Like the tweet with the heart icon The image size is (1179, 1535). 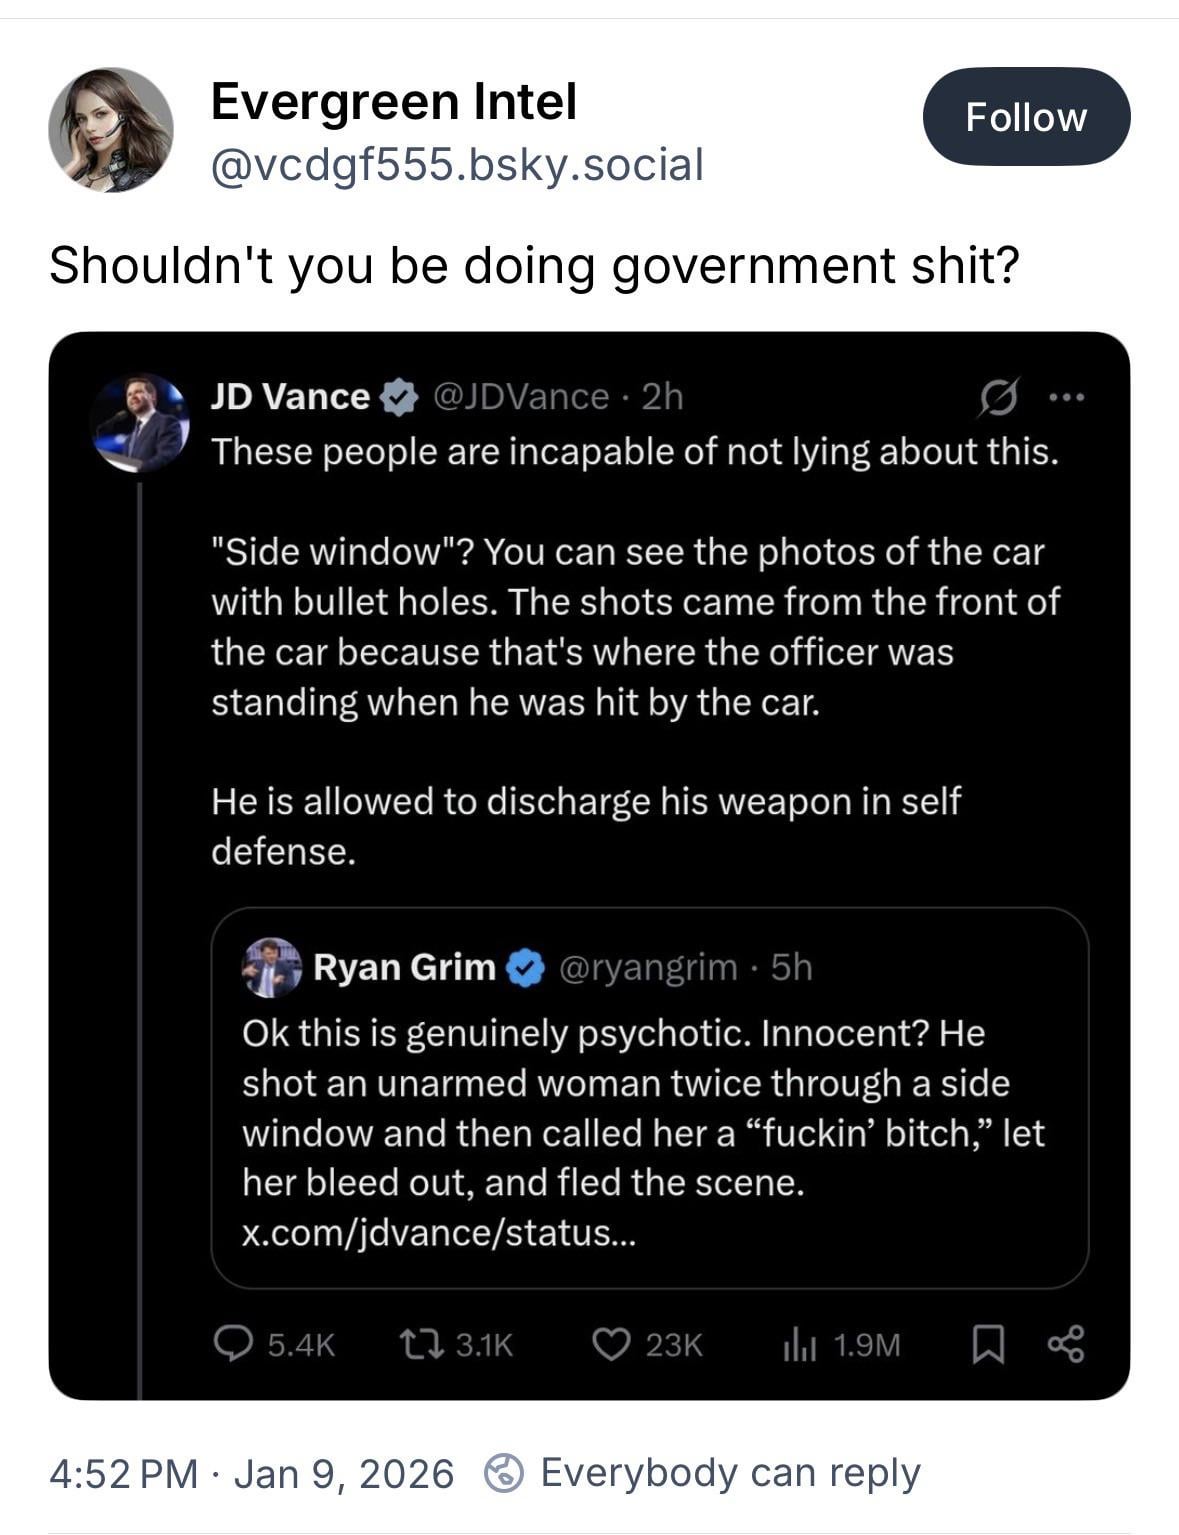click(610, 1344)
